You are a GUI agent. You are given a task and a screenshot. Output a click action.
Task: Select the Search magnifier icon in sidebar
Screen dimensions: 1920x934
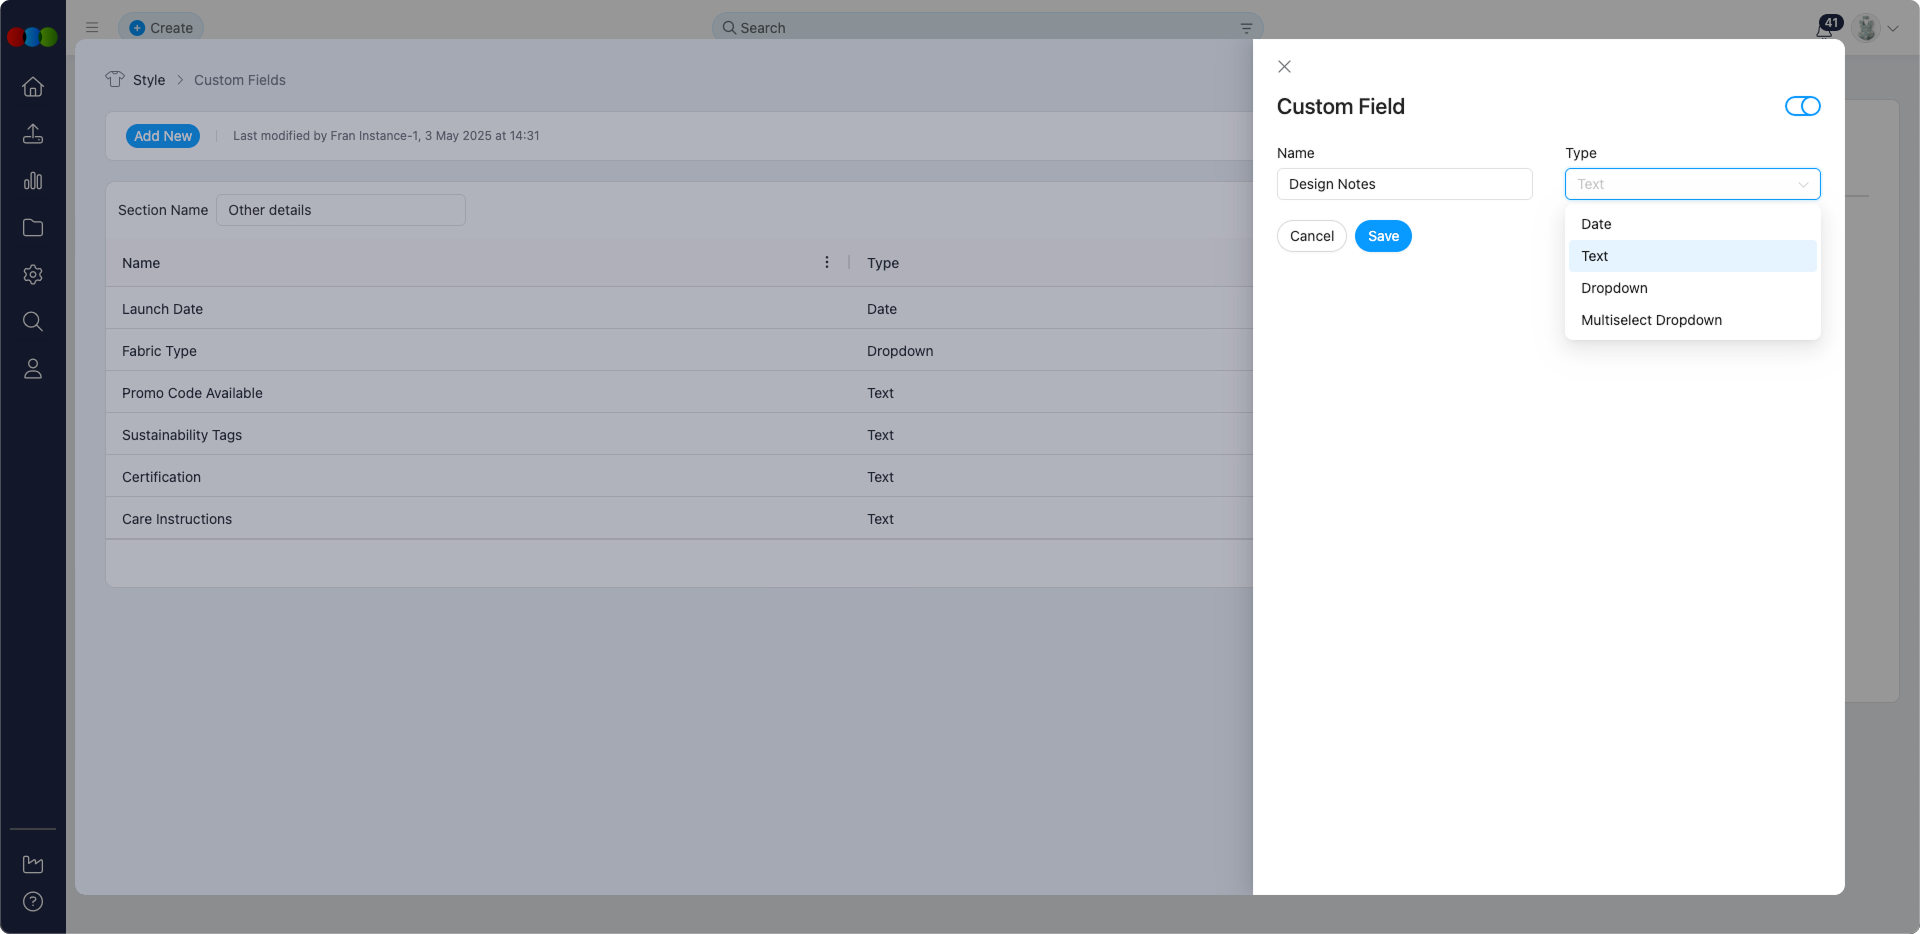(x=33, y=321)
